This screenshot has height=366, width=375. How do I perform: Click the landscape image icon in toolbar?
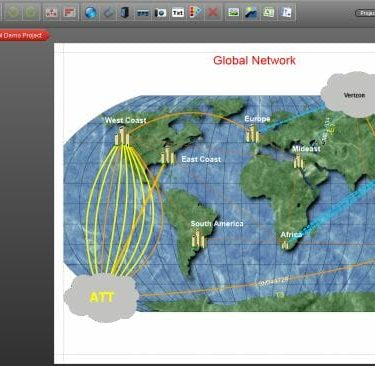[x=234, y=12]
